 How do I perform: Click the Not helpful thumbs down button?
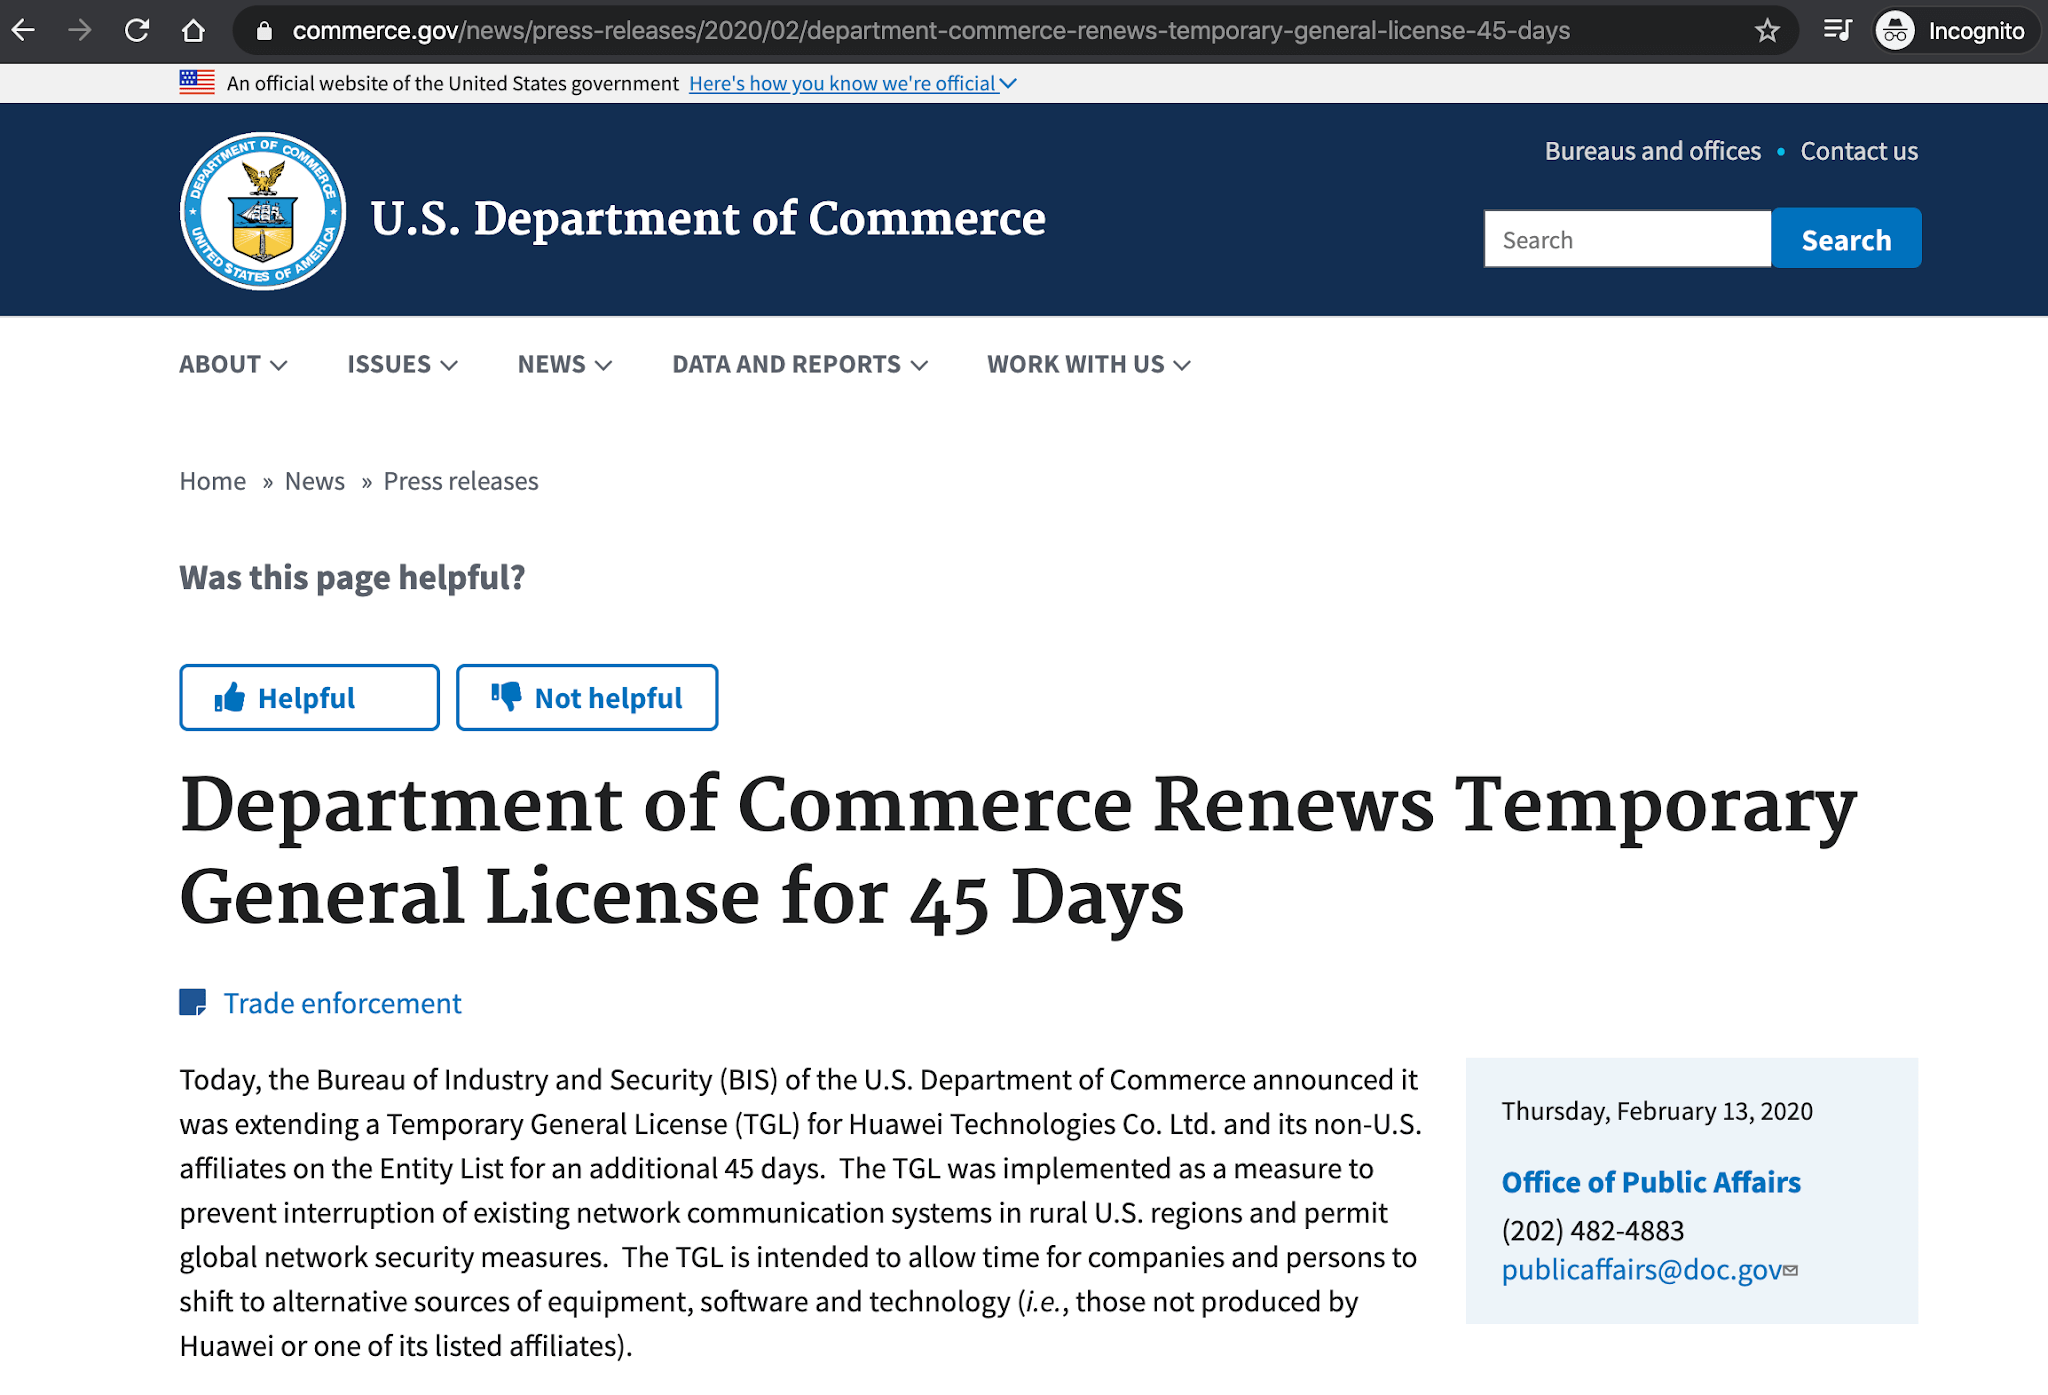tap(587, 698)
